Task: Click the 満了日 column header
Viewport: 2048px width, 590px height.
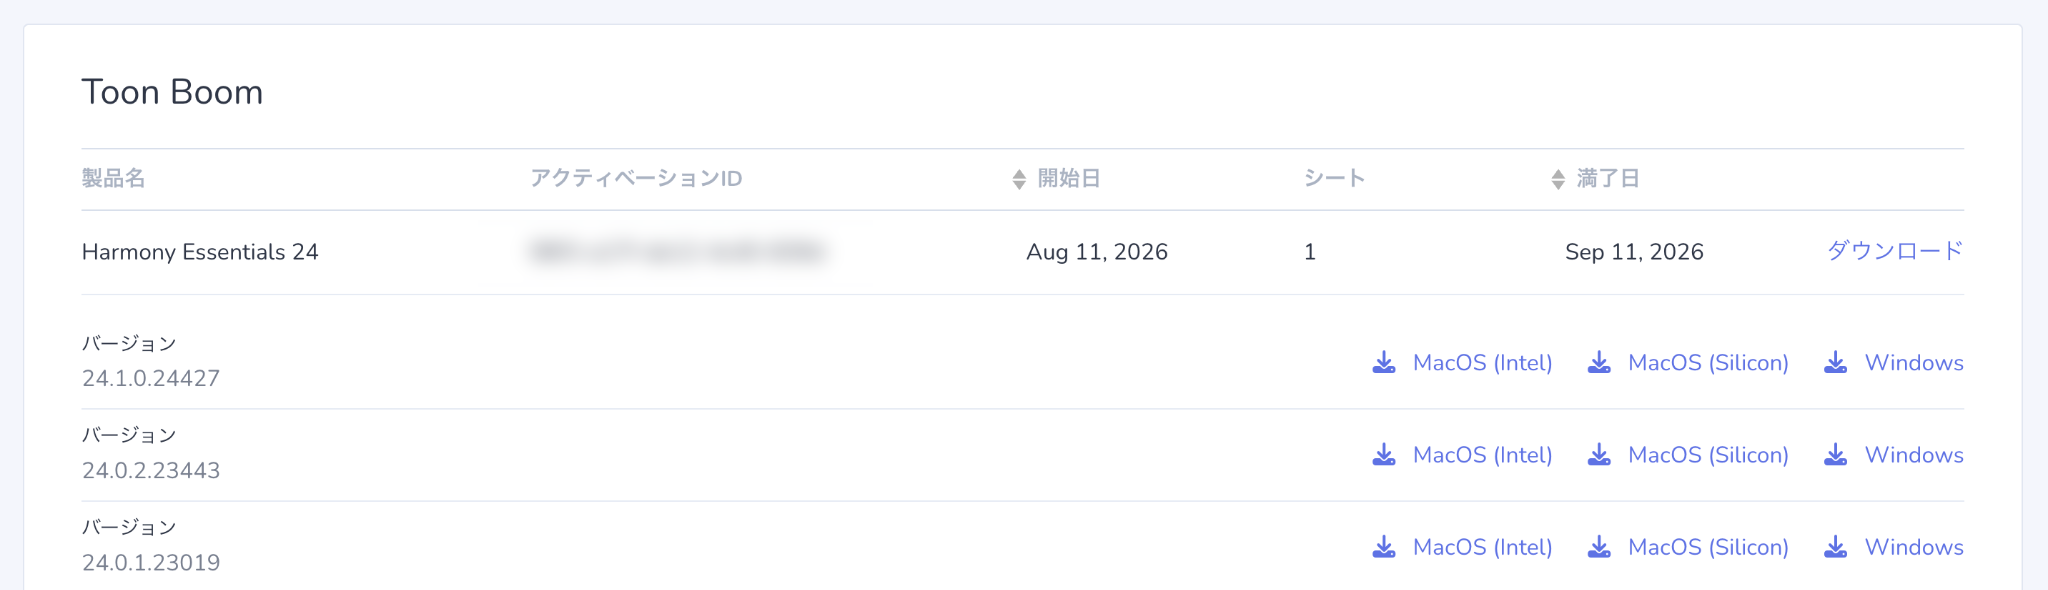Action: [1608, 179]
